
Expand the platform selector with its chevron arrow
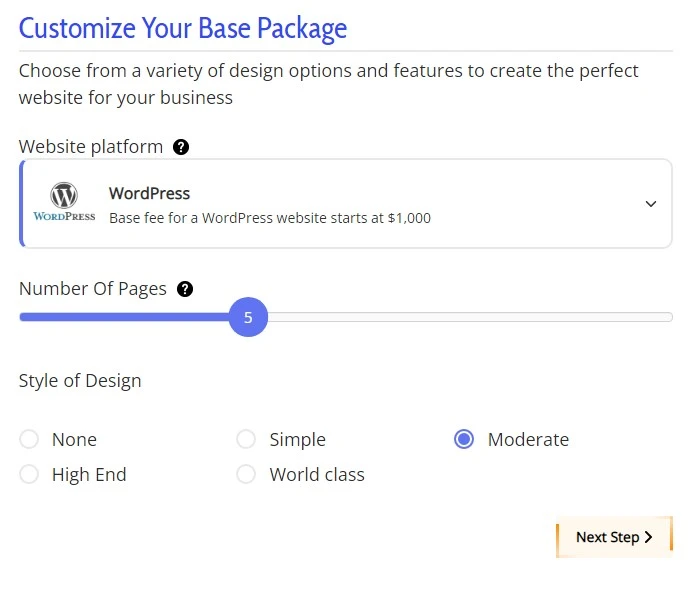(x=651, y=204)
